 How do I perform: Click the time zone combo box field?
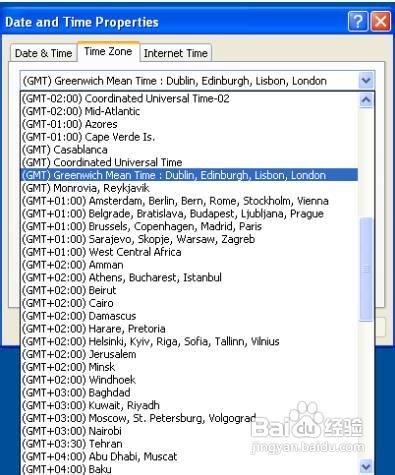[x=197, y=81]
